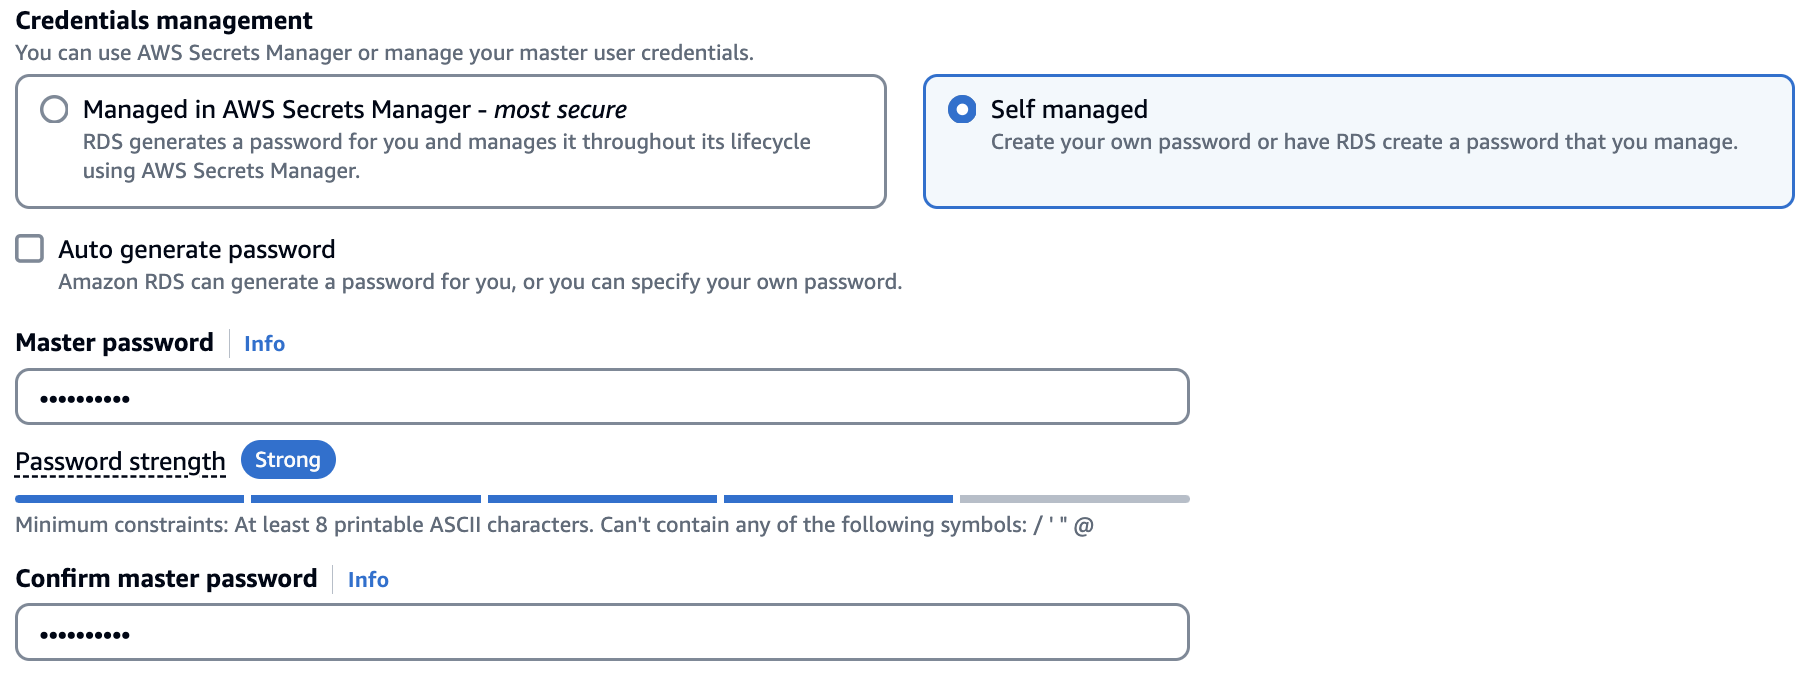Click the Self managed card description text
This screenshot has width=1816, height=692.
tap(1364, 142)
